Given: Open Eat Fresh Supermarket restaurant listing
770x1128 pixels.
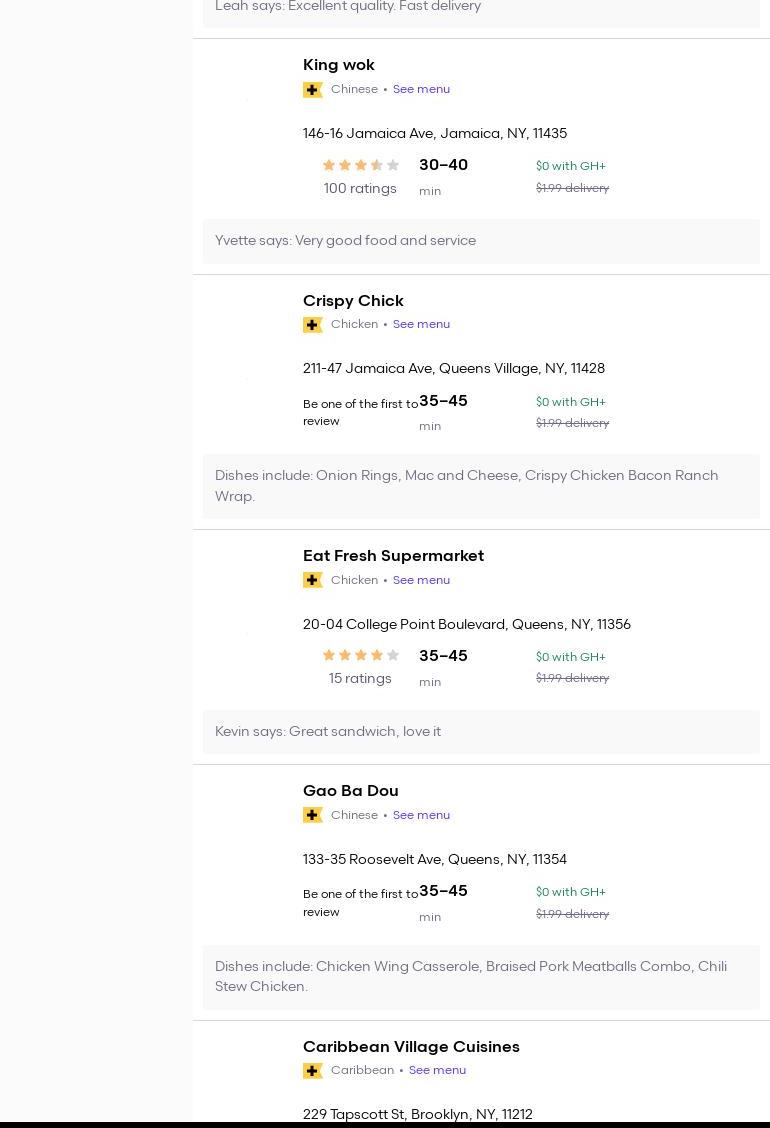Looking at the screenshot, I should pos(393,556).
